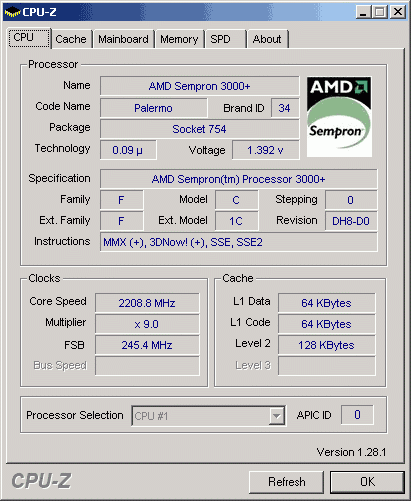Viewport: 411px width, 501px height.
Task: Select the 0.09 µ technology value
Action: [x=128, y=150]
